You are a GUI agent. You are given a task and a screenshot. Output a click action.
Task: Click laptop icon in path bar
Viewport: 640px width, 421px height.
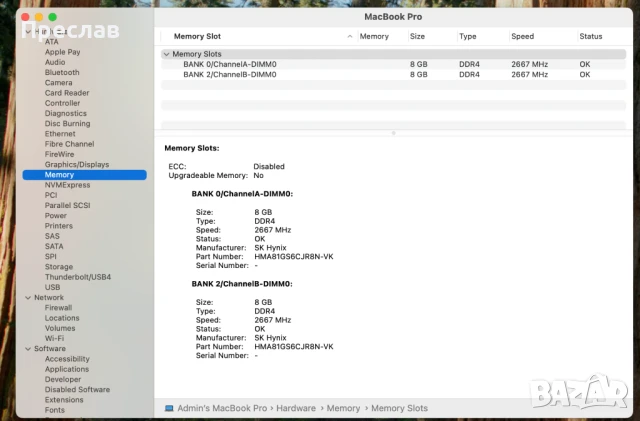(x=169, y=408)
